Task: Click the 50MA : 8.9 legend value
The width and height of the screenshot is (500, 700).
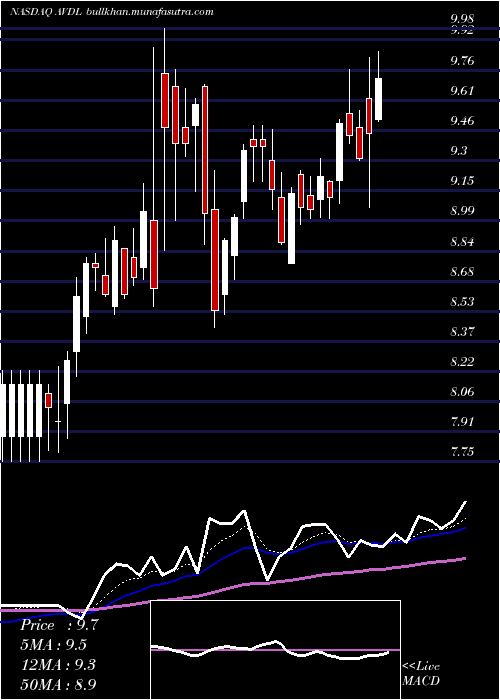Action: click(x=58, y=684)
